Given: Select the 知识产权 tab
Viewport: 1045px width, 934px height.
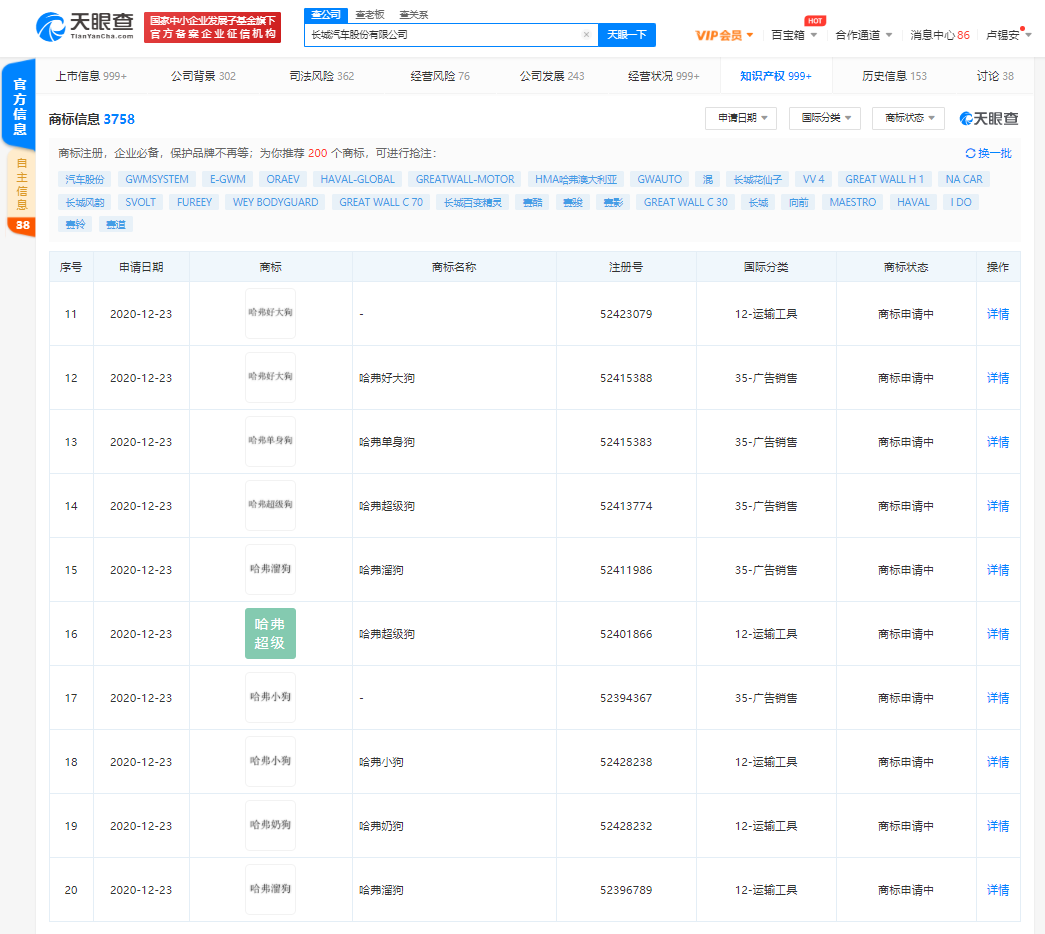Looking at the screenshot, I should (x=776, y=76).
